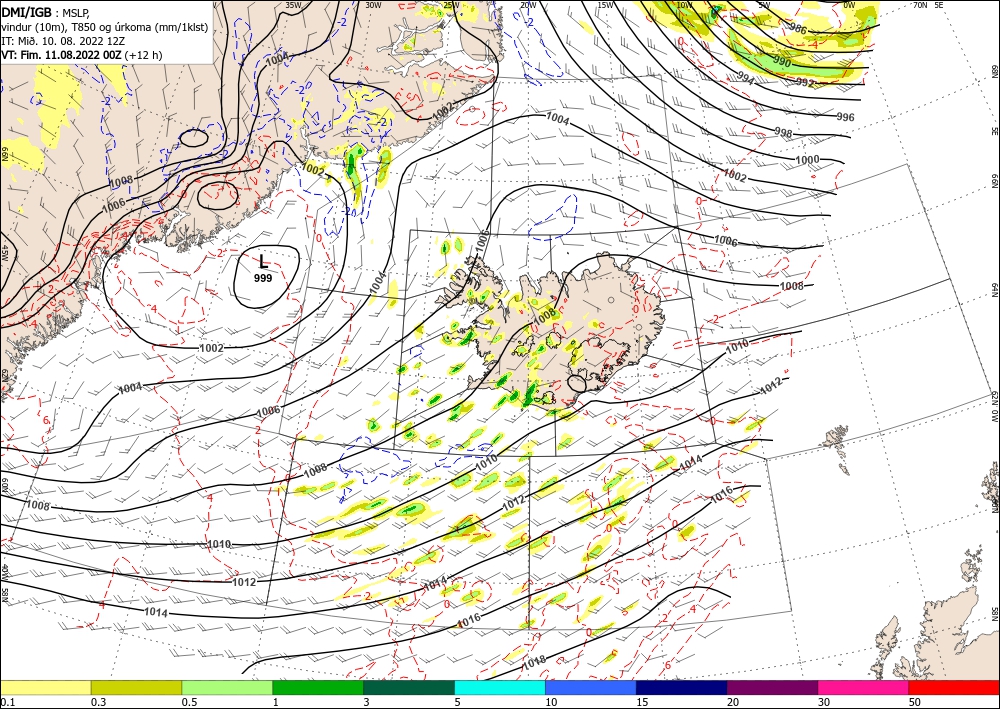Choose the purple 20–30 legend swatch
The height and width of the screenshot is (709, 1000).
click(772, 687)
